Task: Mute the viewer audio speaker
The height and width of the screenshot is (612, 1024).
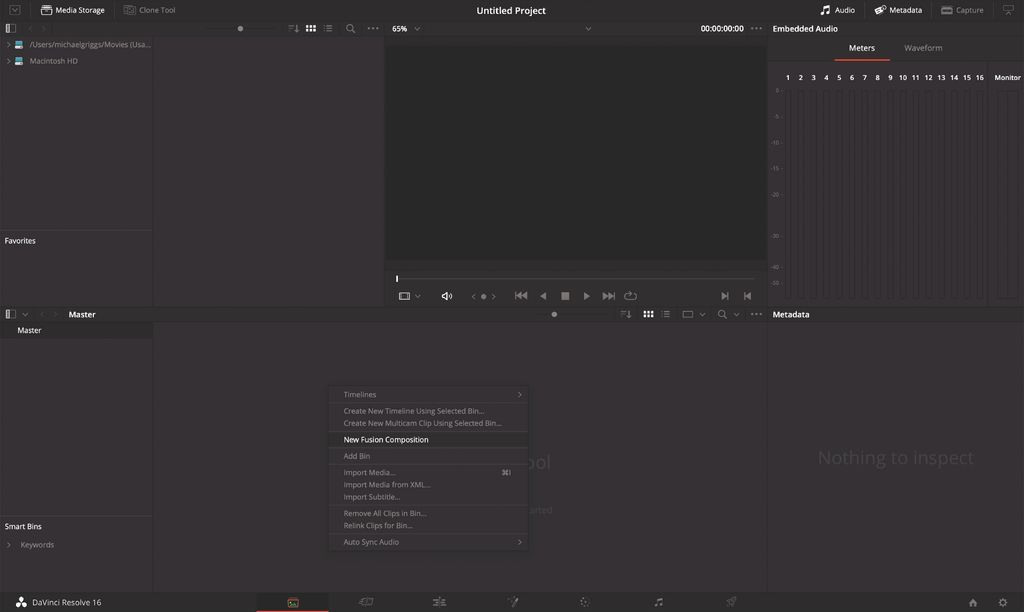Action: [447, 295]
